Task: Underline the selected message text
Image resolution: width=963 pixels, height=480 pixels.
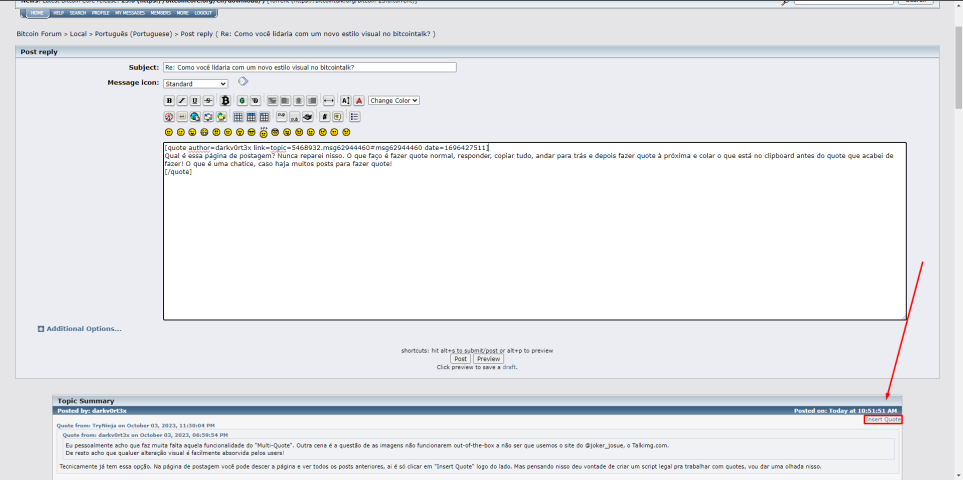Action: pyautogui.click(x=195, y=101)
